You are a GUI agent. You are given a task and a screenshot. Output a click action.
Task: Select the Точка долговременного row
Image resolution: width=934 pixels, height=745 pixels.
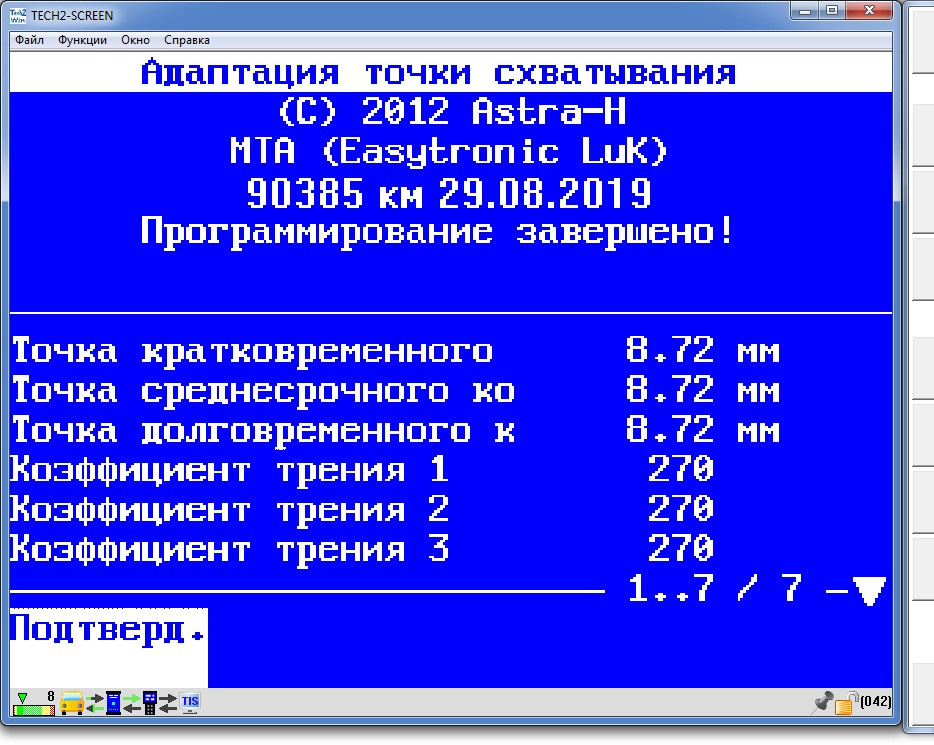click(395, 431)
